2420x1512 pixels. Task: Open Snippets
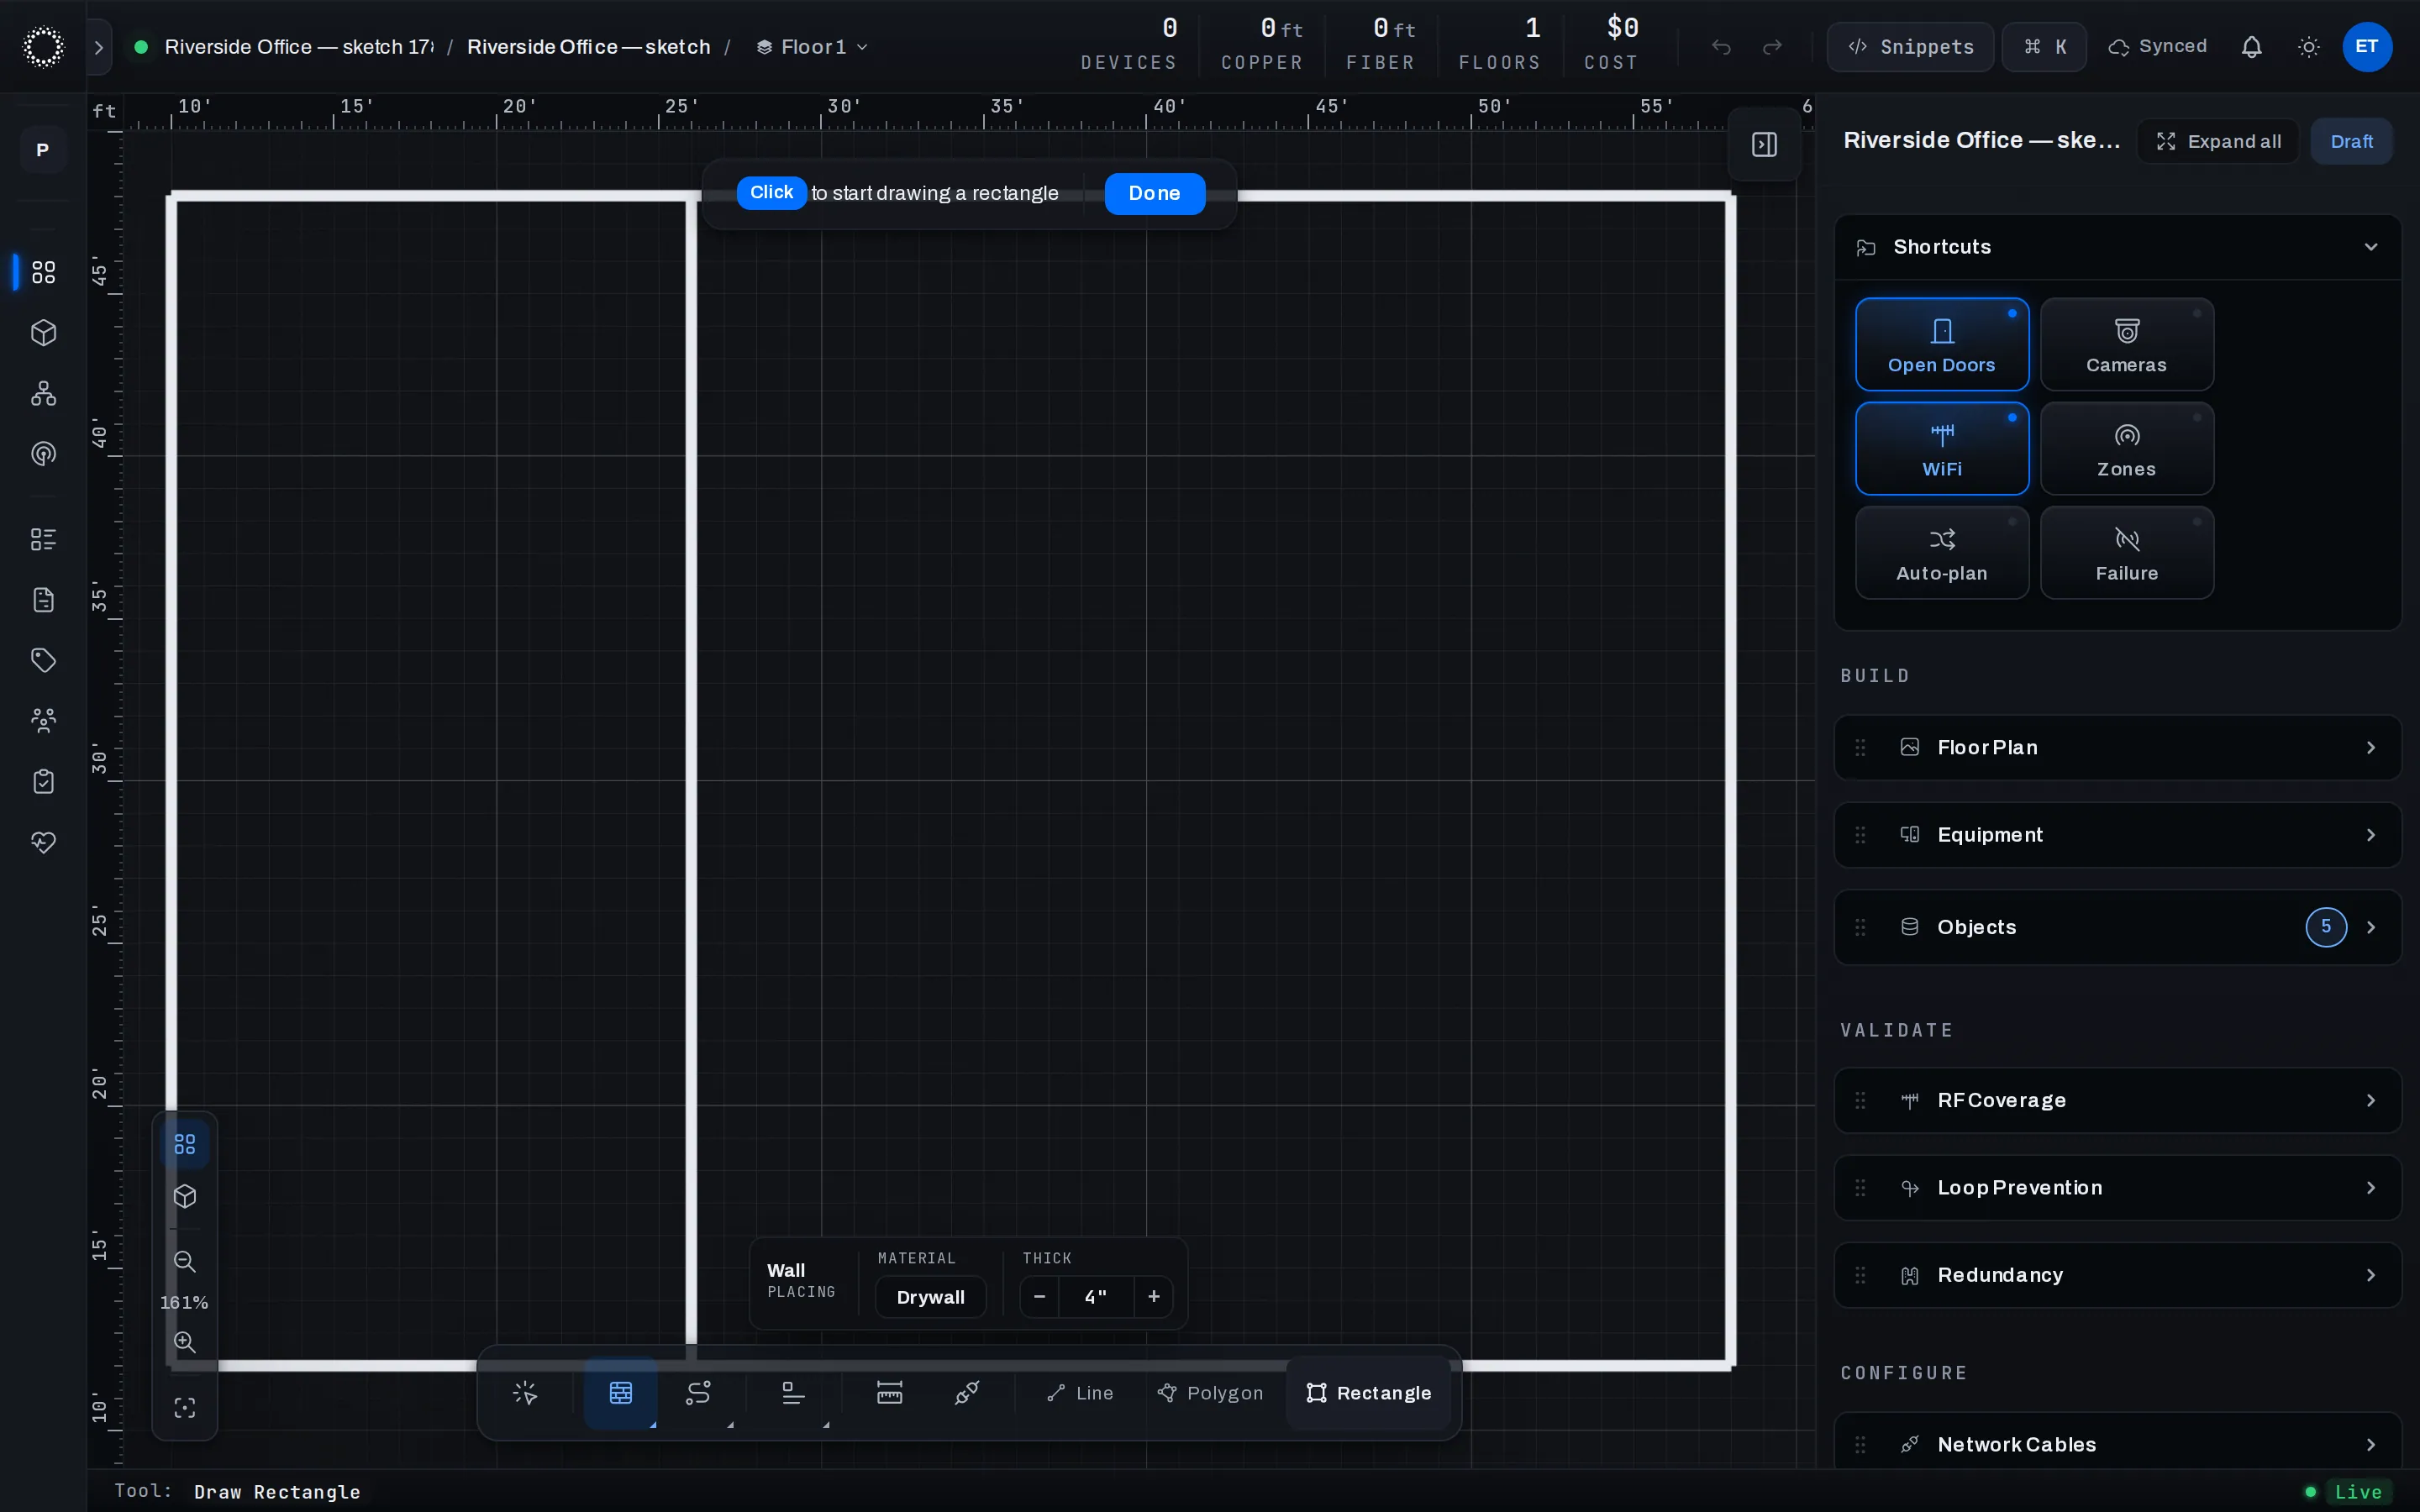pos(1911,47)
